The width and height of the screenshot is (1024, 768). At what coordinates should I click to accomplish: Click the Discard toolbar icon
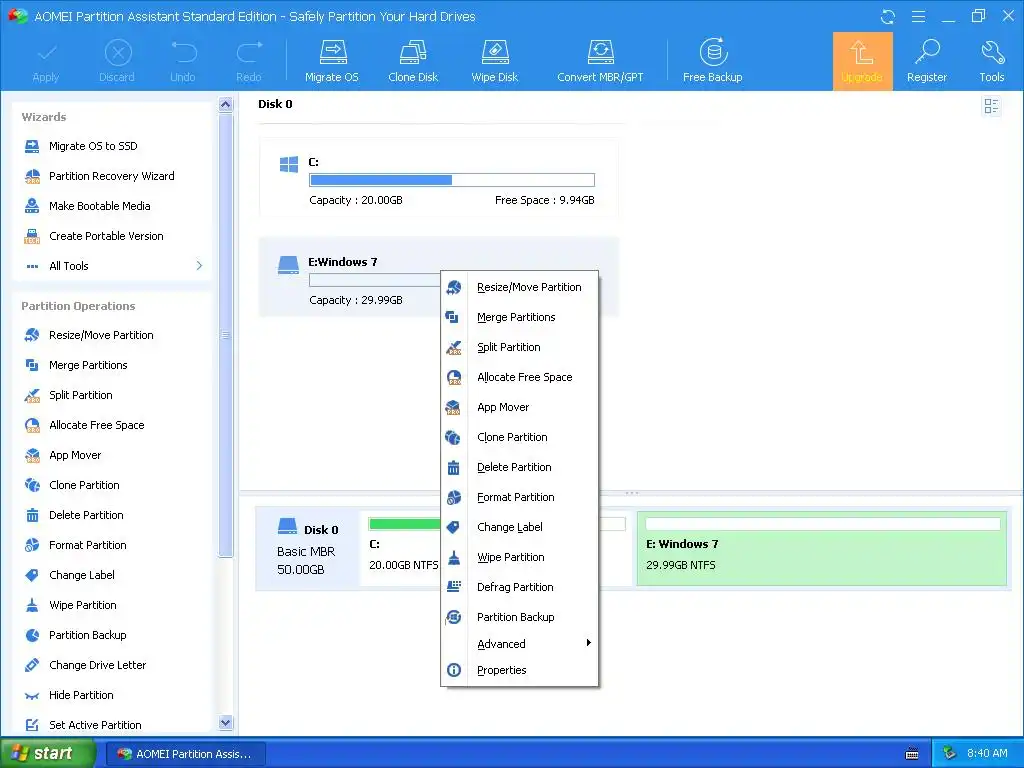(x=117, y=61)
